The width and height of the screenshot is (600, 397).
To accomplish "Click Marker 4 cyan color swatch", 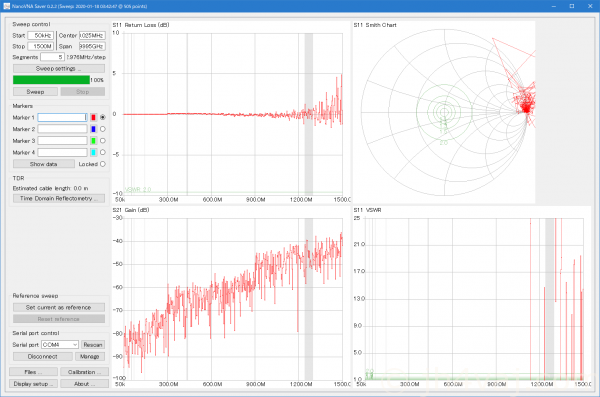I will click(x=93, y=152).
